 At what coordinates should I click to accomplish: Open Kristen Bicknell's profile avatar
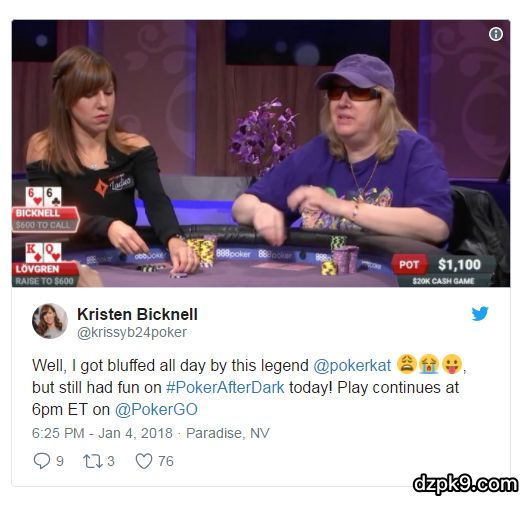point(50,321)
